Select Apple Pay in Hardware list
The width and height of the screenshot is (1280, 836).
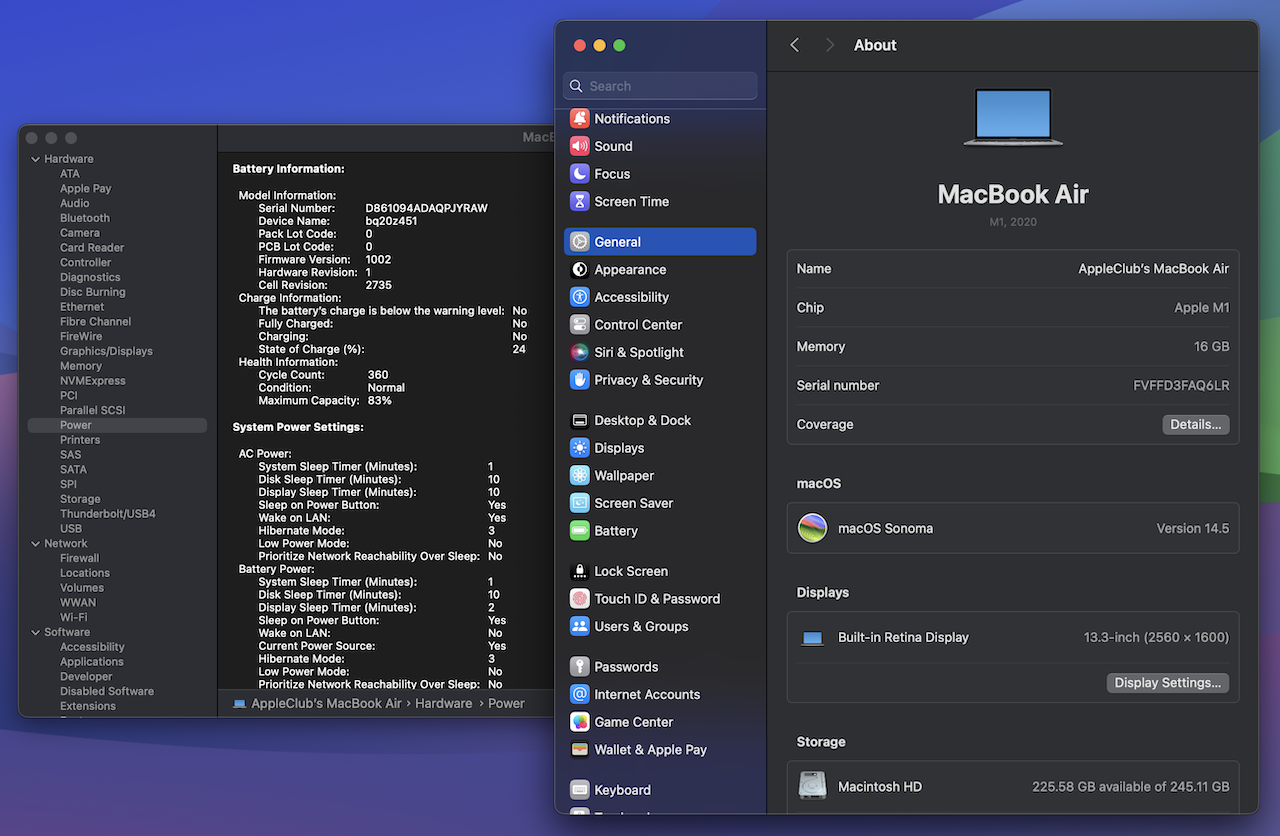click(x=86, y=188)
